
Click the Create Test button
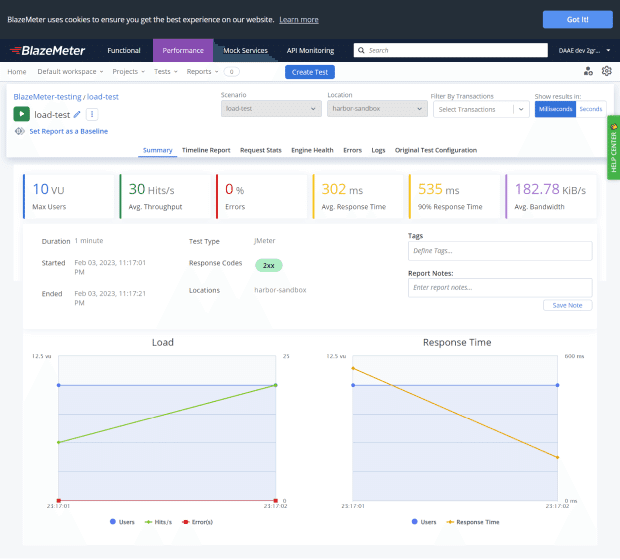tap(310, 72)
